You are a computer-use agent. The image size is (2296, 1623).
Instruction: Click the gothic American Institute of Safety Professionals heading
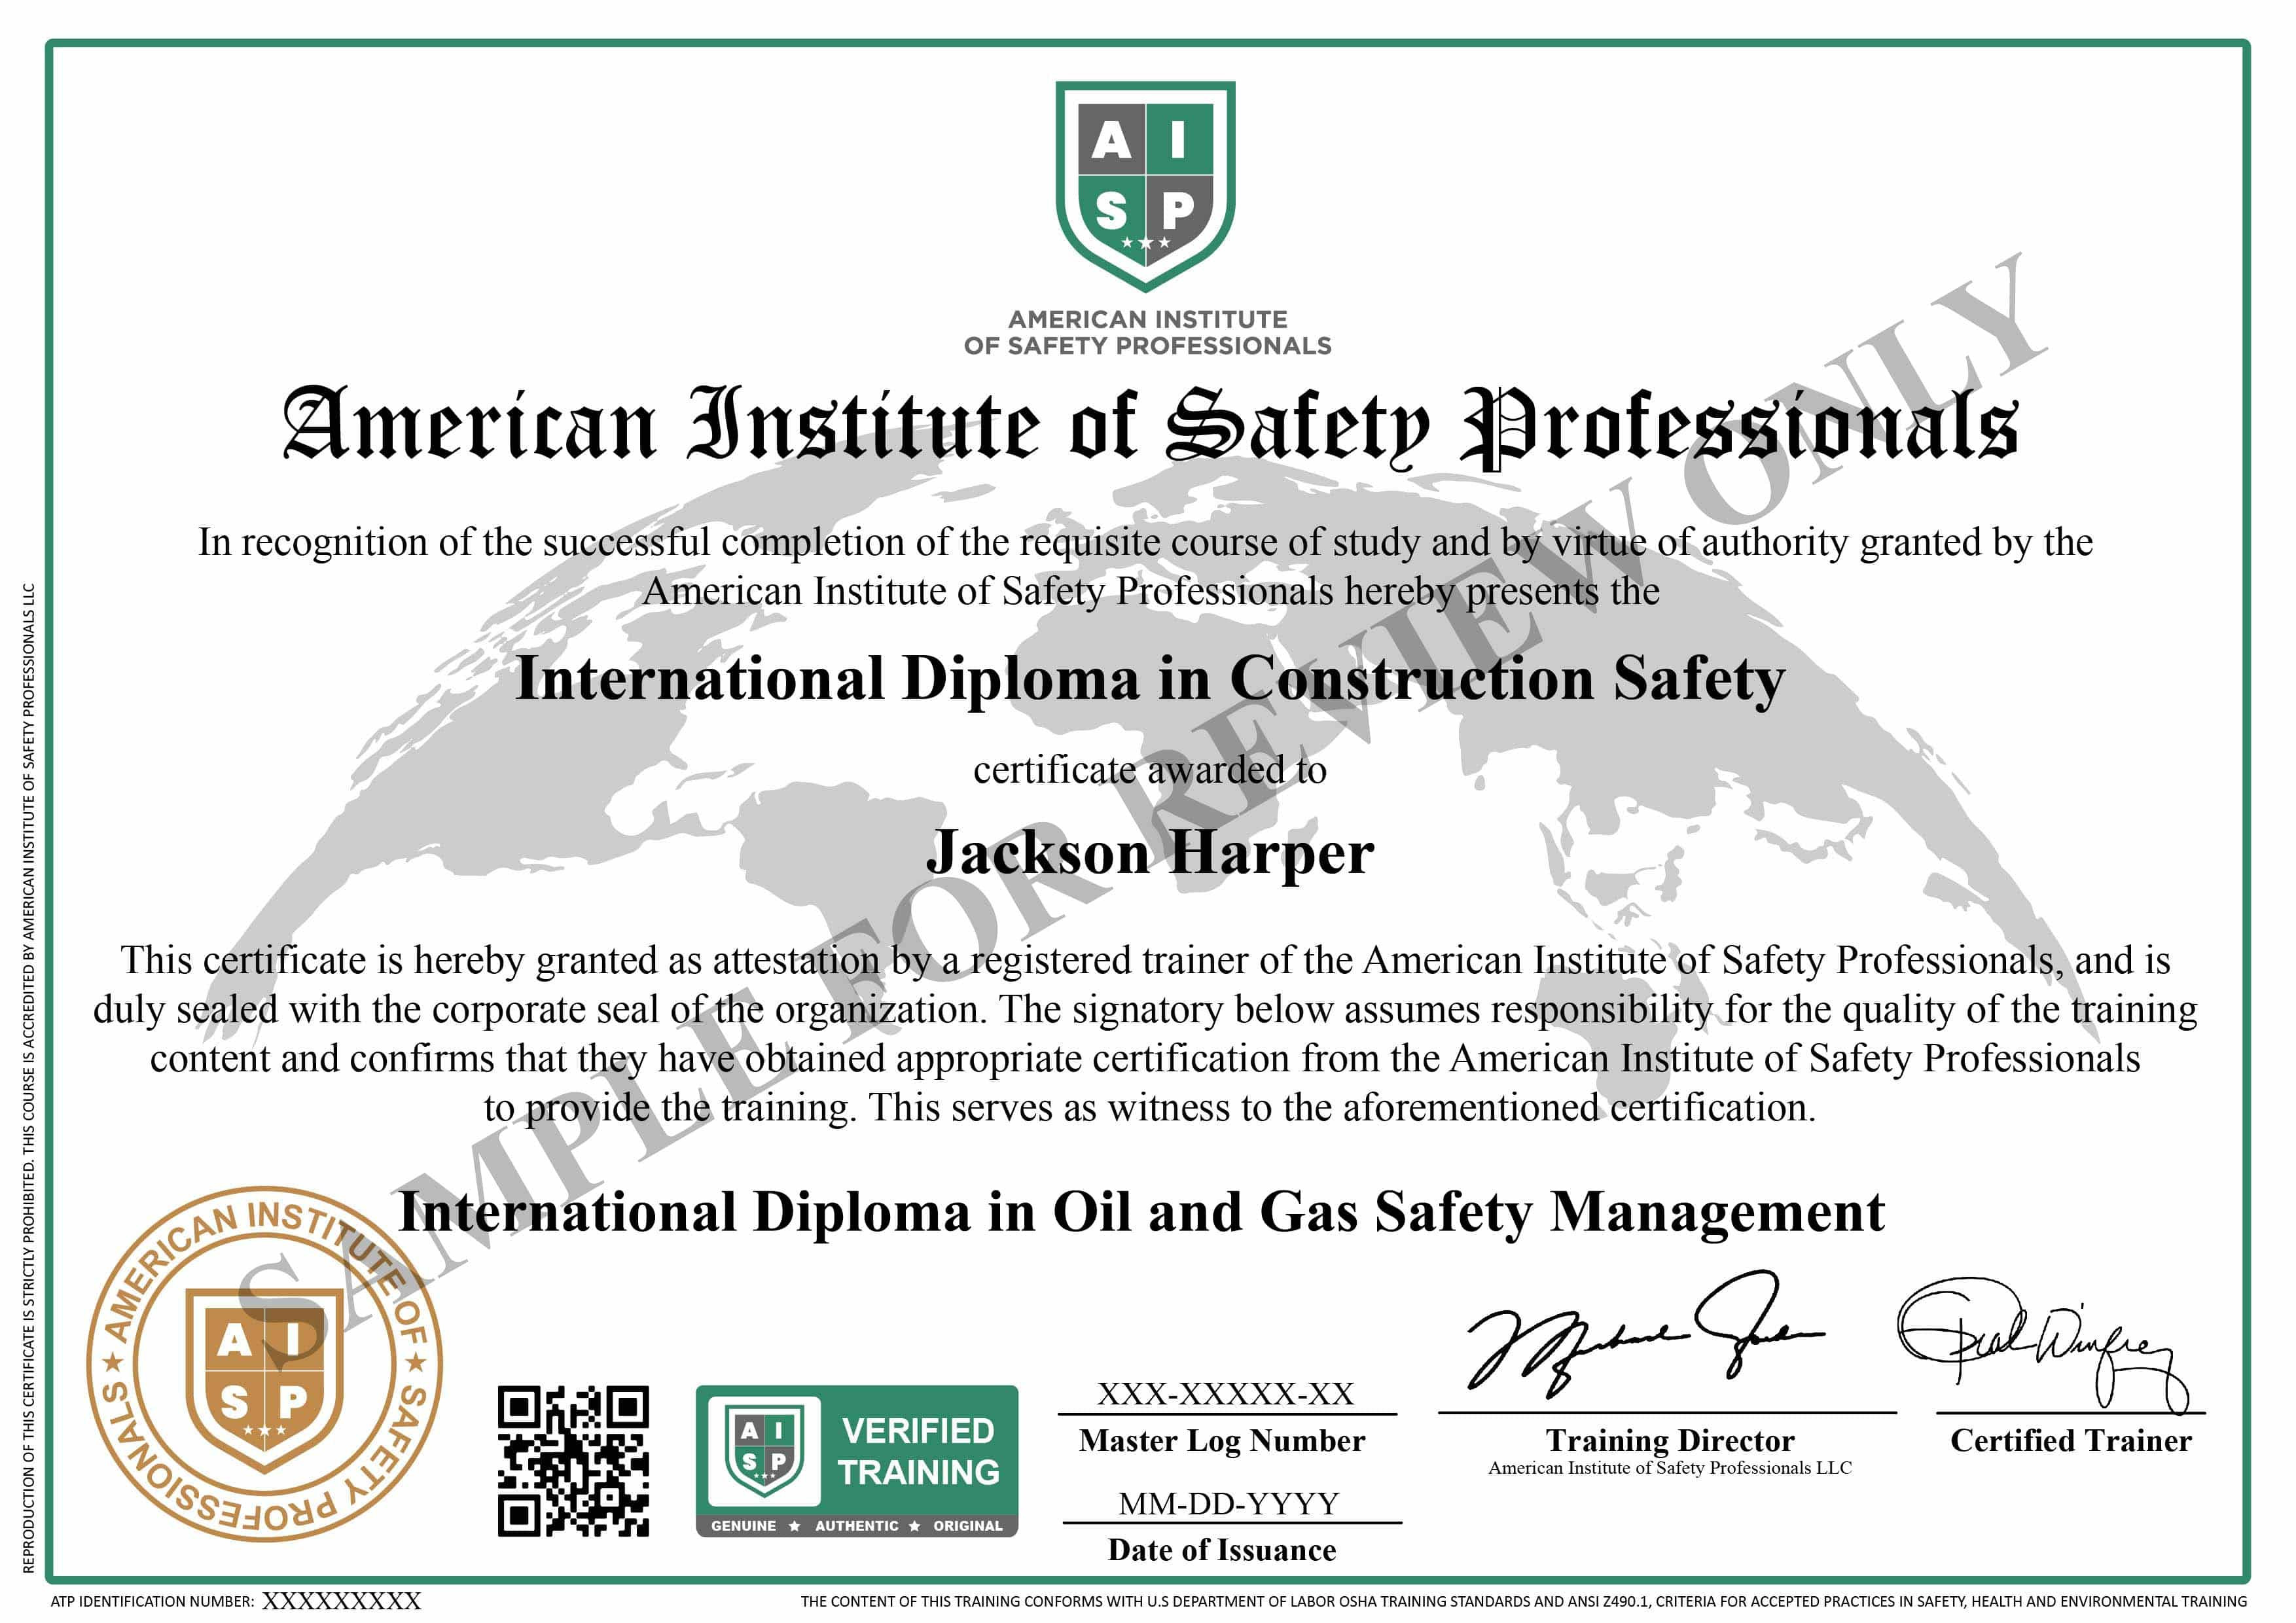click(x=1150, y=427)
